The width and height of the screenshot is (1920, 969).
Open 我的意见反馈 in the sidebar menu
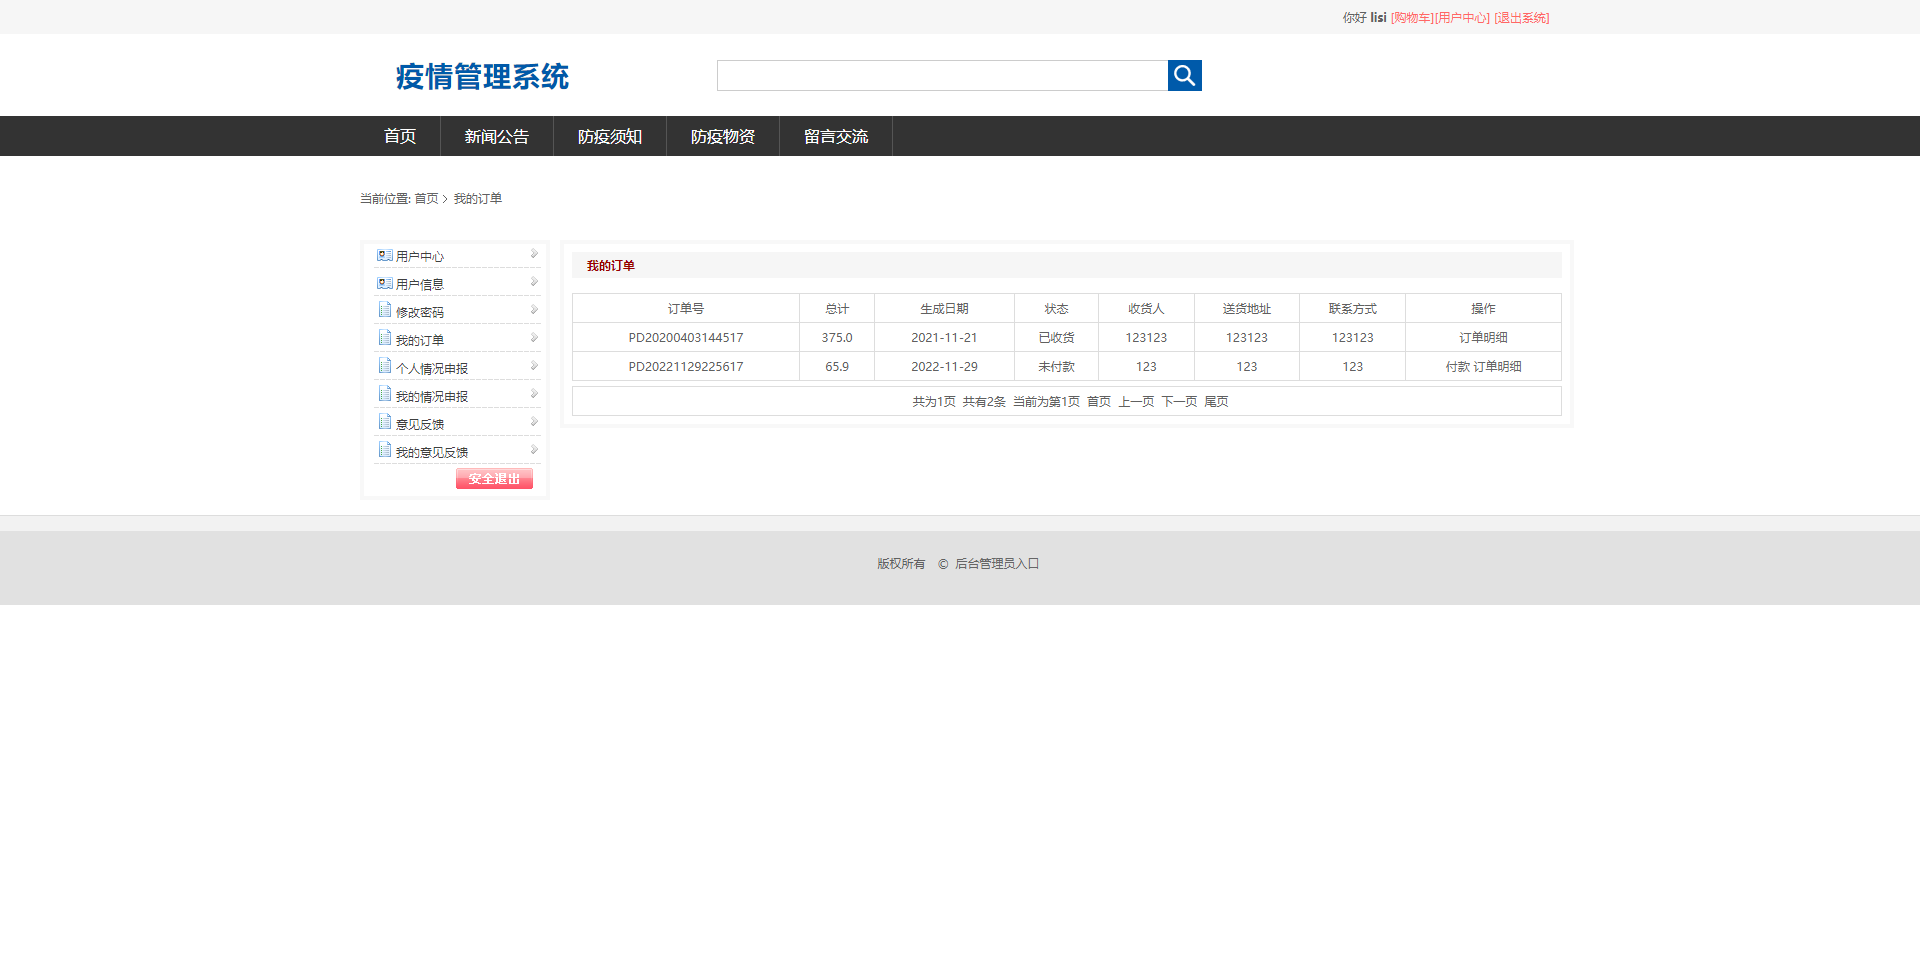[432, 453]
